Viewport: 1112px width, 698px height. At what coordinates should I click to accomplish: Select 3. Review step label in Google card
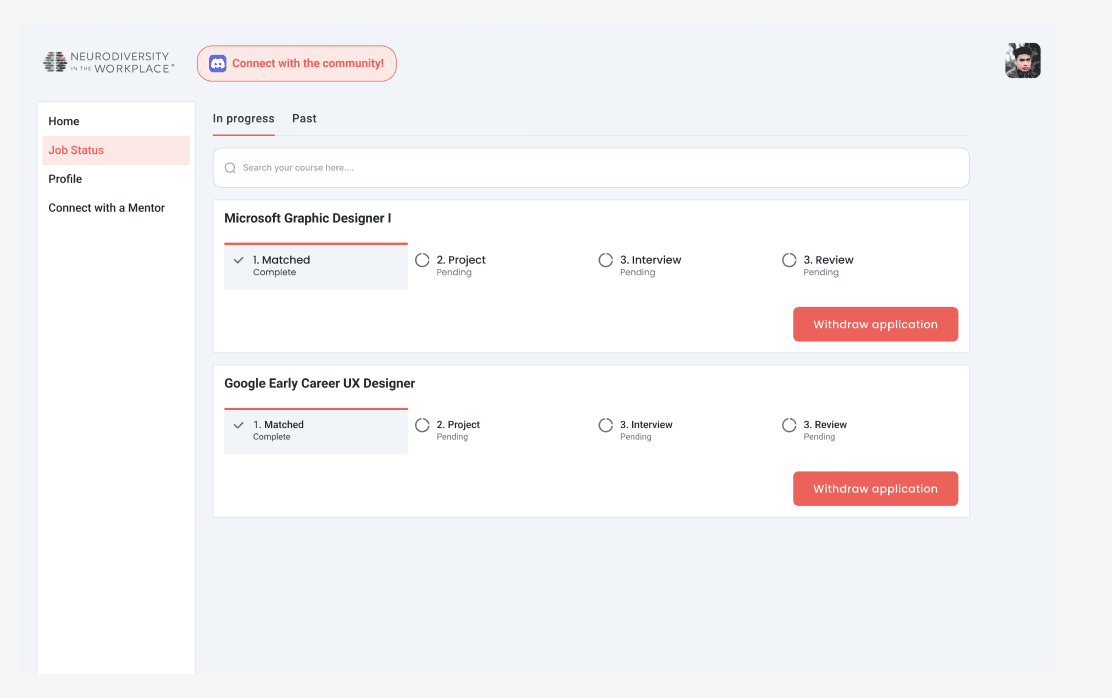(825, 425)
